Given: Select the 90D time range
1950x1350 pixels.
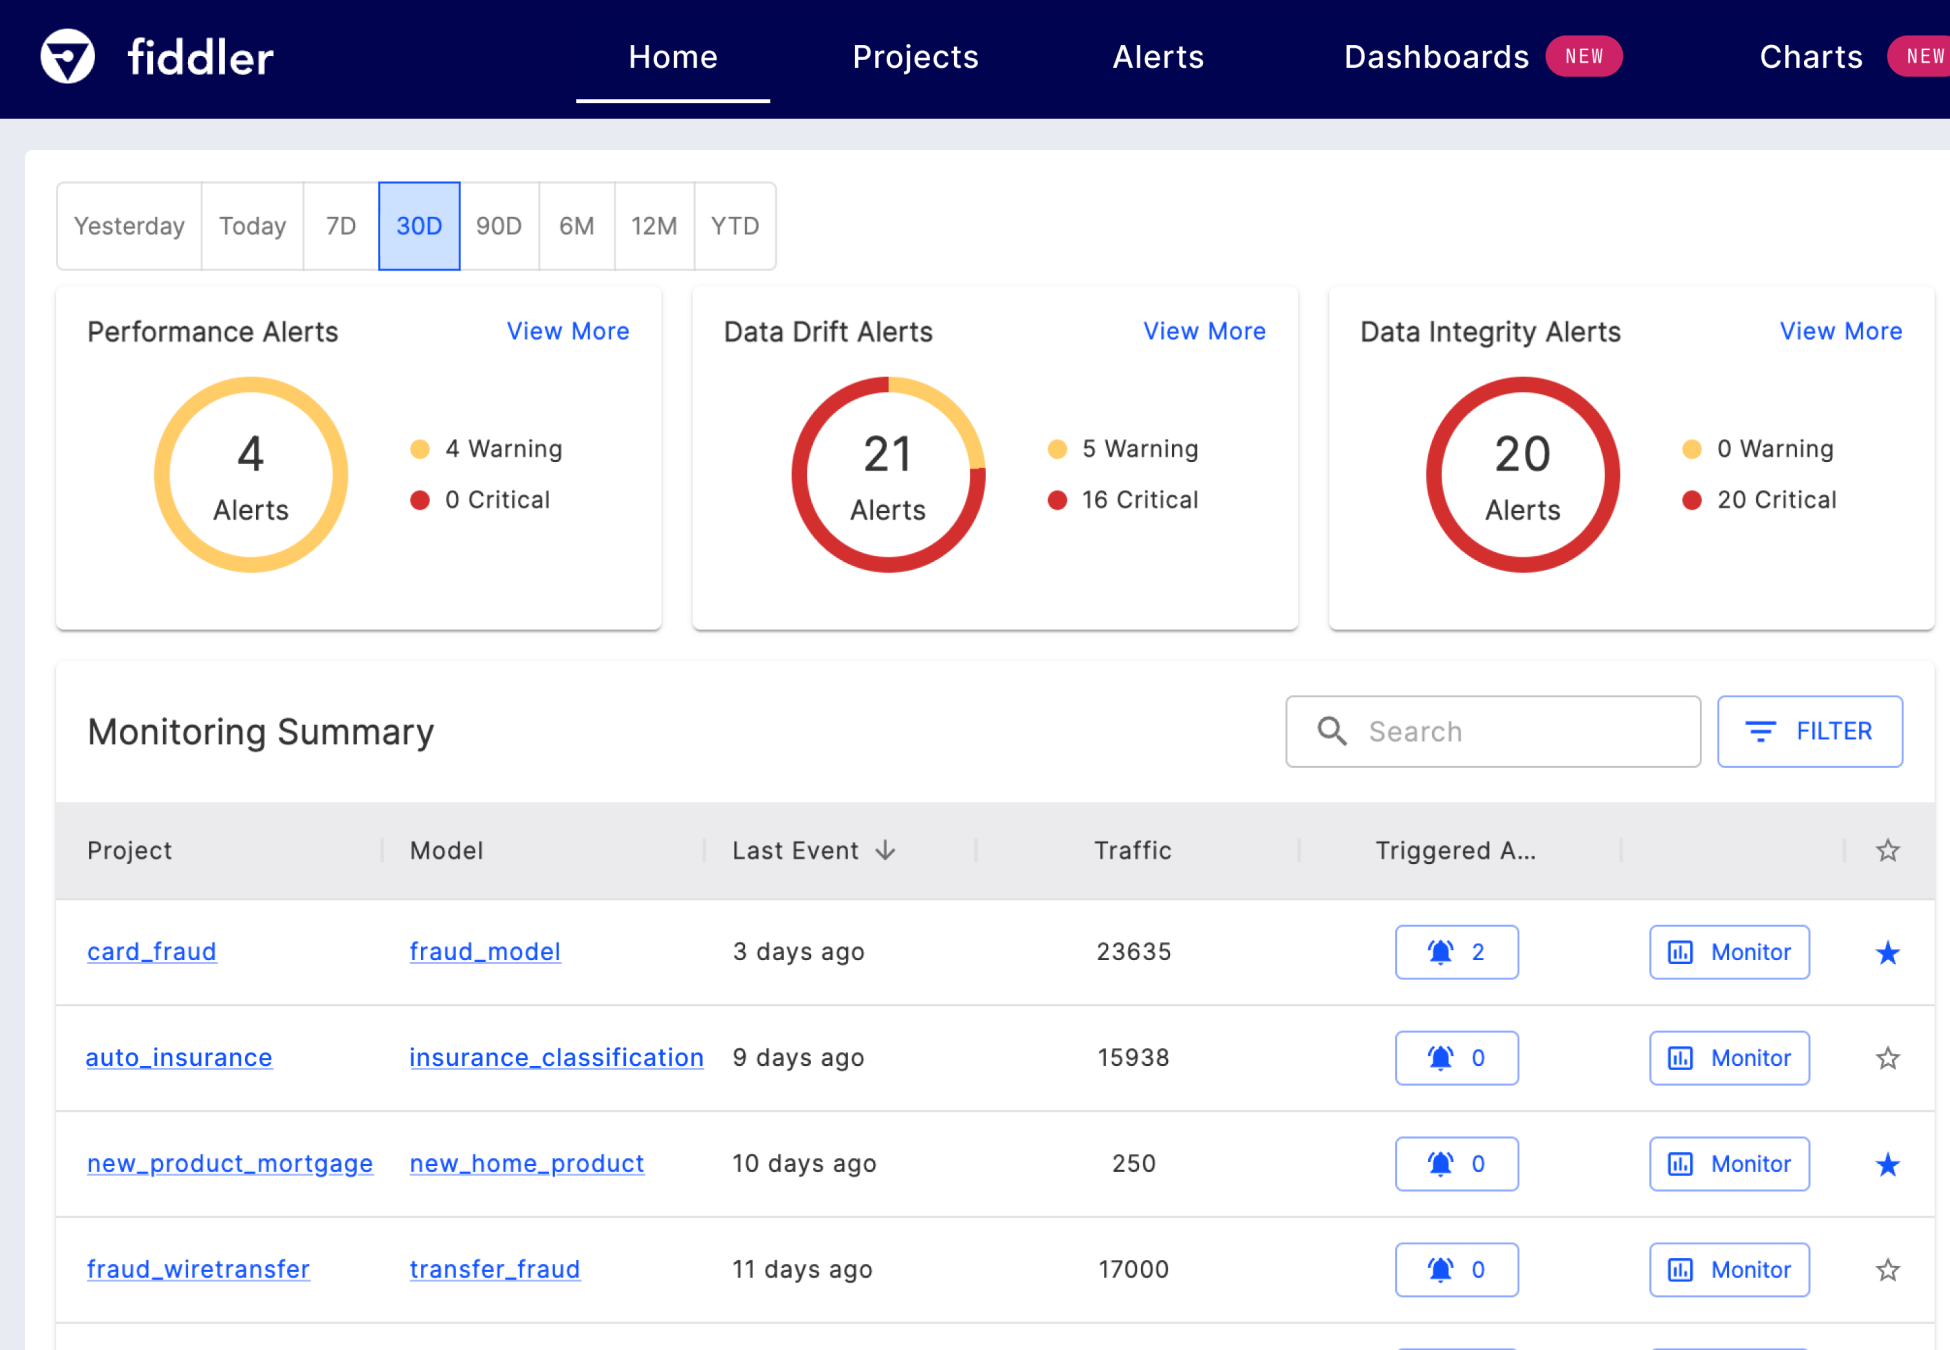Looking at the screenshot, I should 499,226.
